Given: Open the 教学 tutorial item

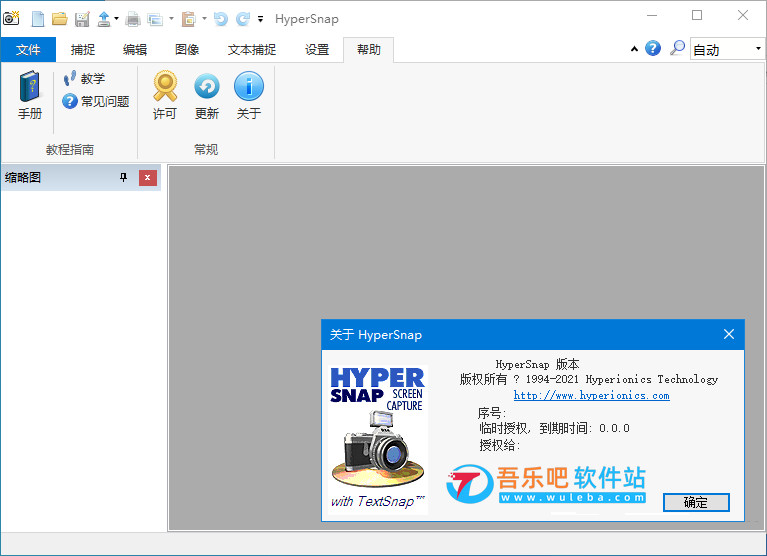Looking at the screenshot, I should point(84,78).
